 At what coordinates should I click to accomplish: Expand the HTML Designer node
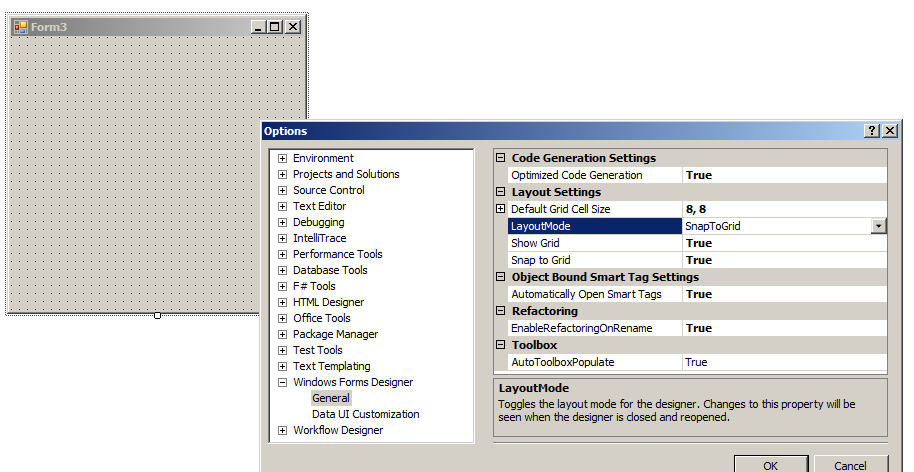(283, 302)
